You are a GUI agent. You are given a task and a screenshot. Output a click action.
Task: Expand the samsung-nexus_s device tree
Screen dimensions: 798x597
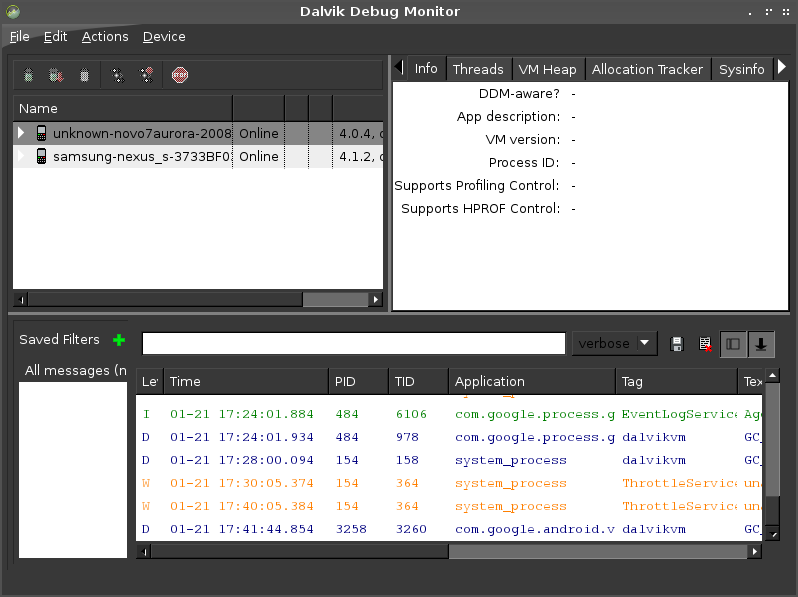pos(21,156)
